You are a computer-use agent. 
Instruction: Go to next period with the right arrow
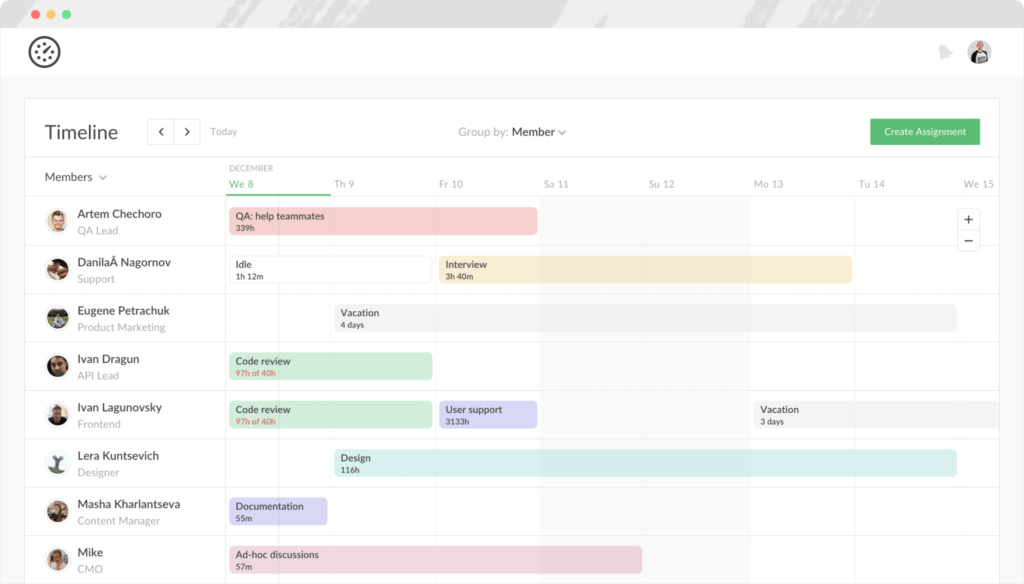(188, 131)
